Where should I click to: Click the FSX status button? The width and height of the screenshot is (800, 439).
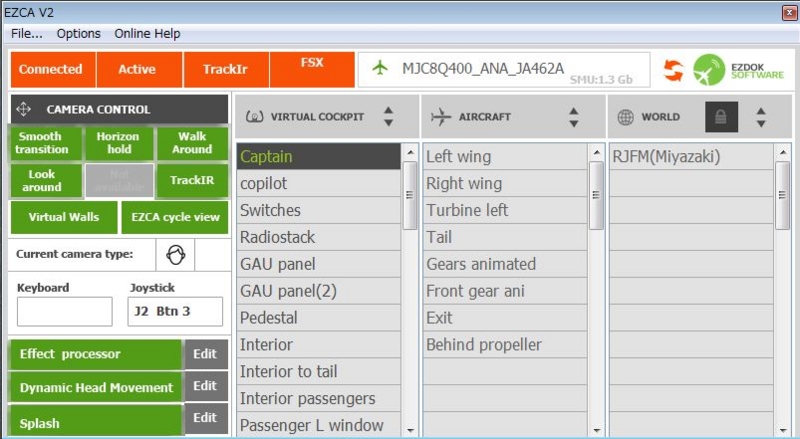tap(312, 69)
